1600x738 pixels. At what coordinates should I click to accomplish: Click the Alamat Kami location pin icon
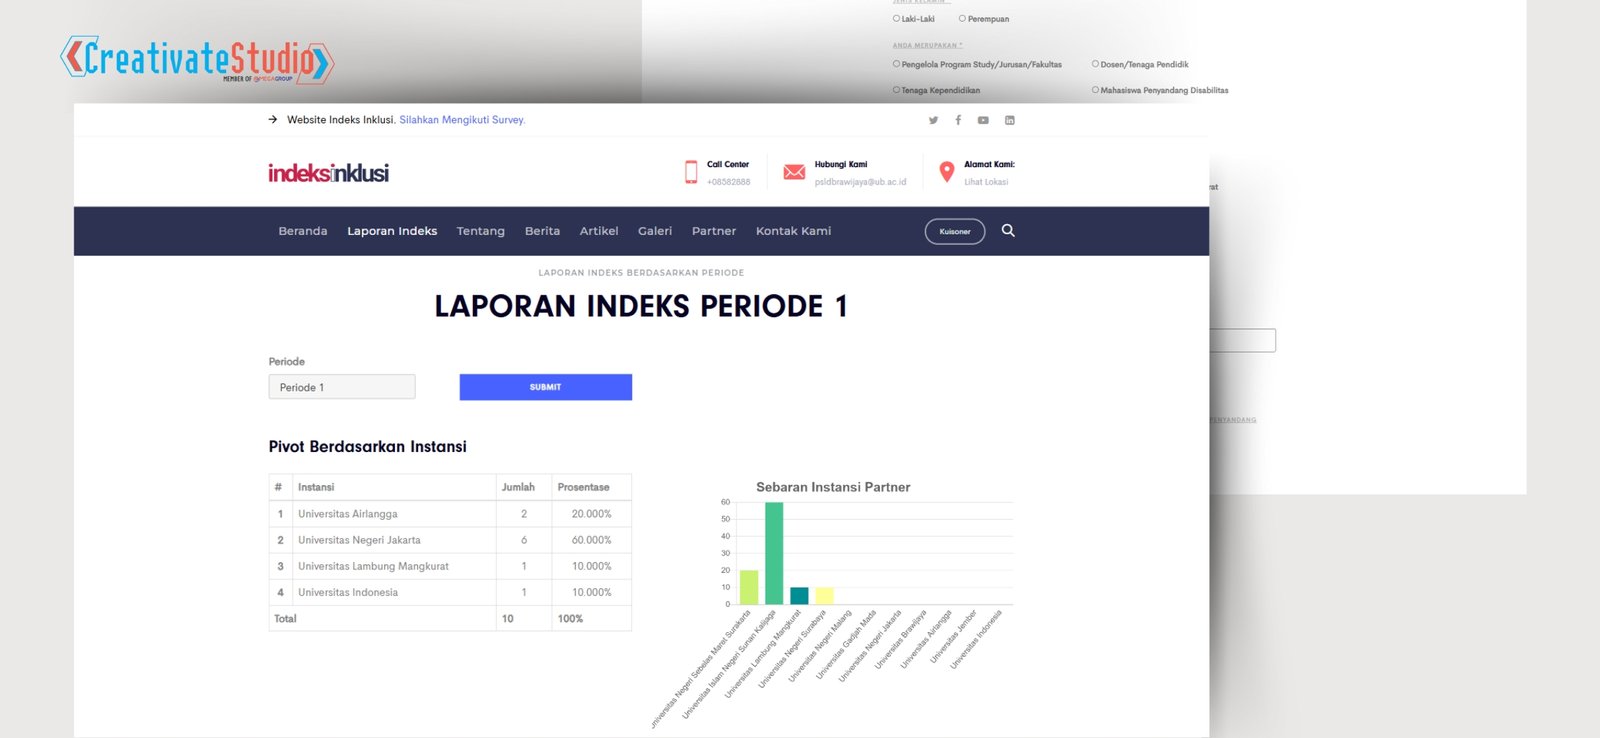pos(947,172)
